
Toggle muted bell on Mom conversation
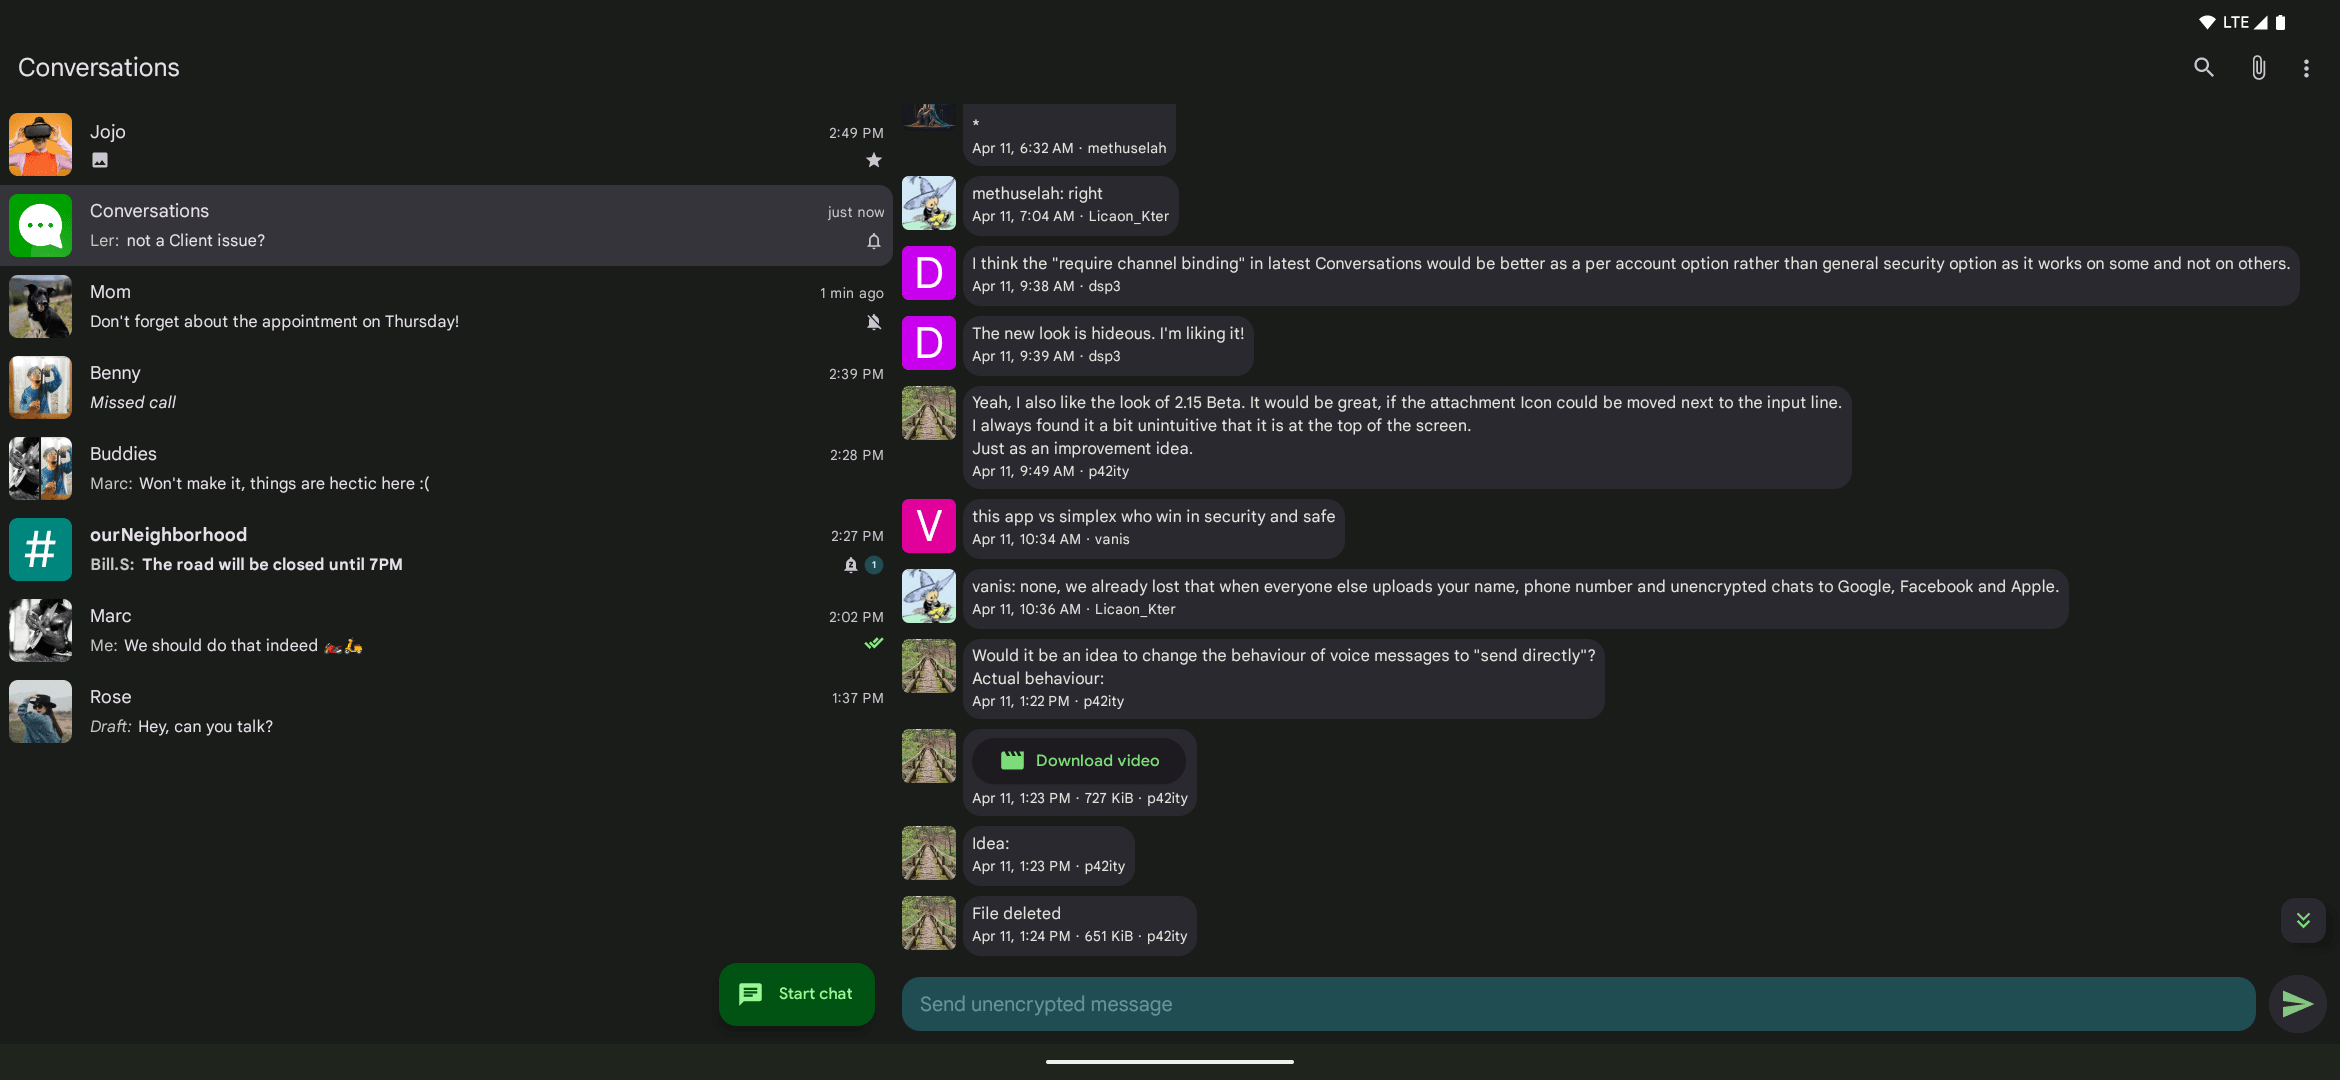point(874,322)
